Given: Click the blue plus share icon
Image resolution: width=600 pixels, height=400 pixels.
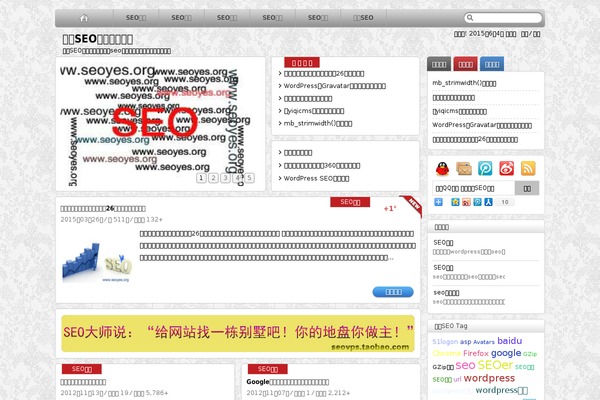Looking at the screenshot, I should coord(439,202).
